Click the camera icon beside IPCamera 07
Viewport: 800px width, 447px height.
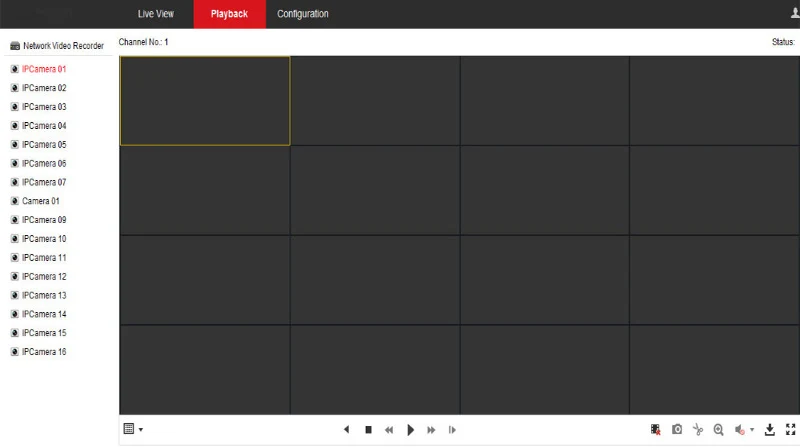tap(14, 182)
